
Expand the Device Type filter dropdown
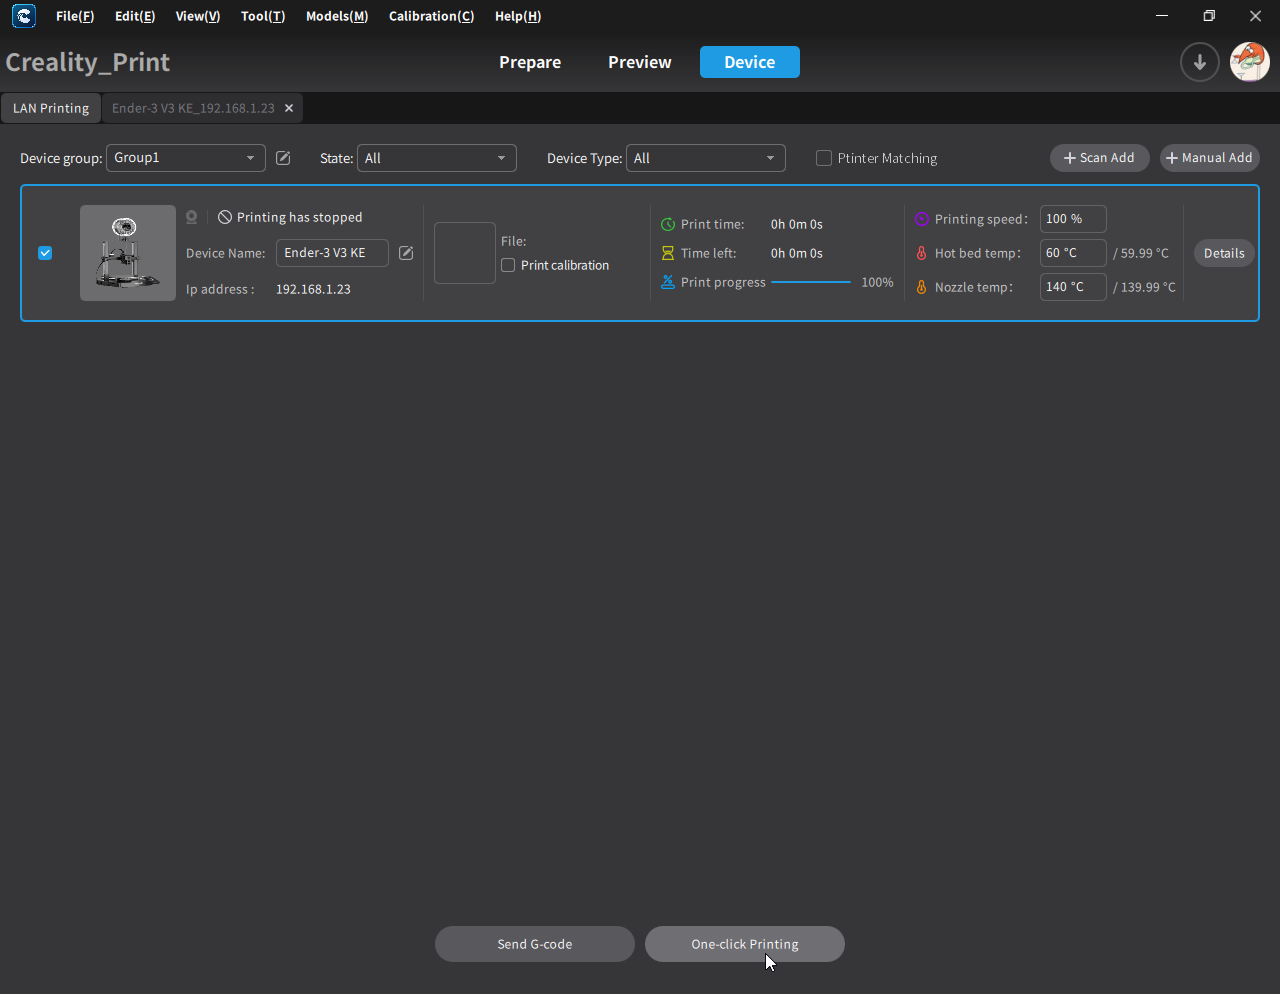706,158
